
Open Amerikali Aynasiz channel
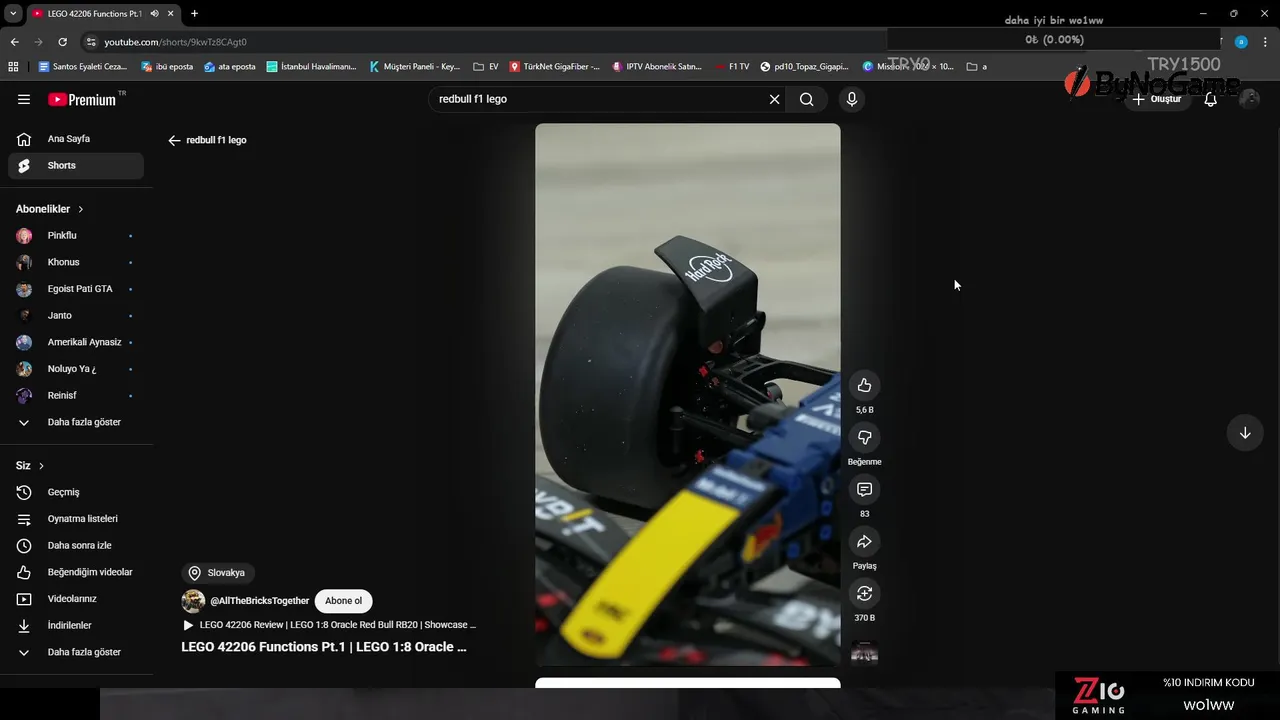(76, 342)
